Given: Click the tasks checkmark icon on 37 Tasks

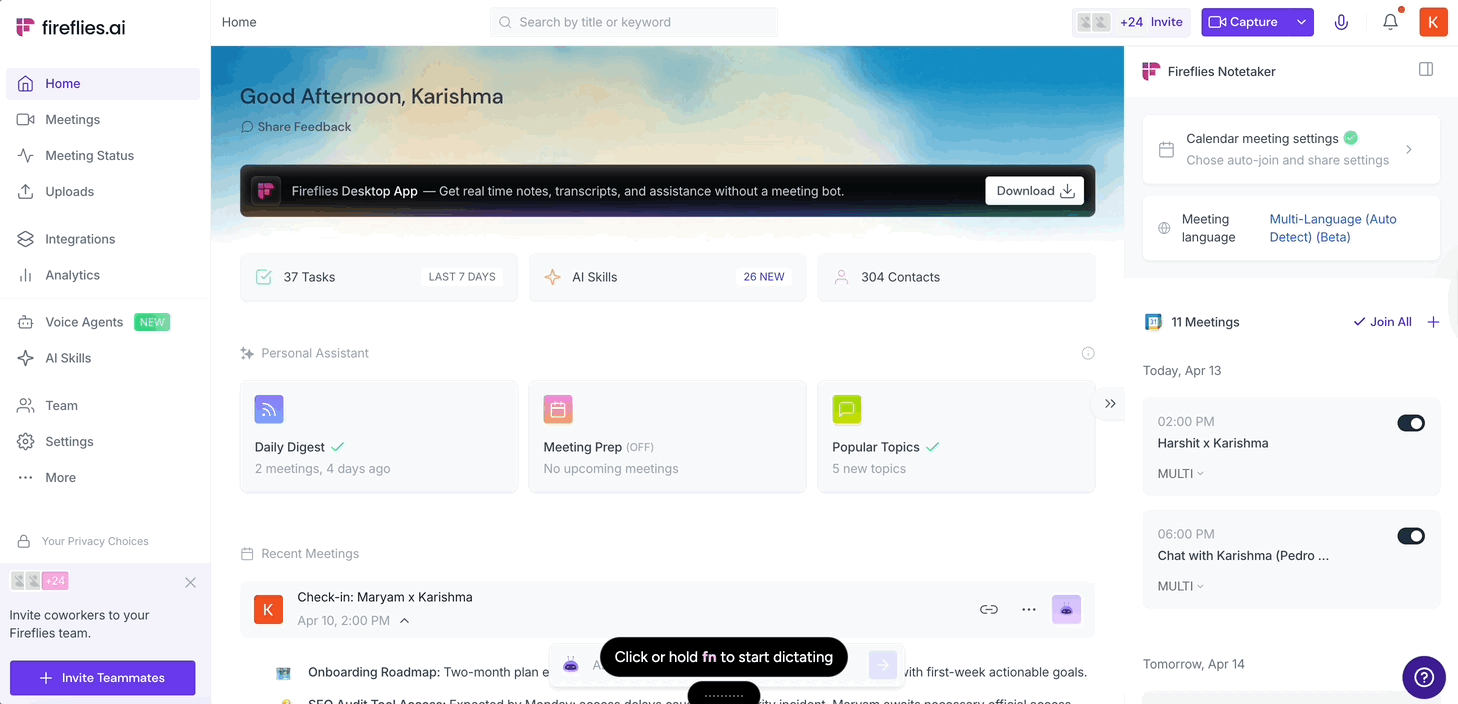Looking at the screenshot, I should [264, 277].
